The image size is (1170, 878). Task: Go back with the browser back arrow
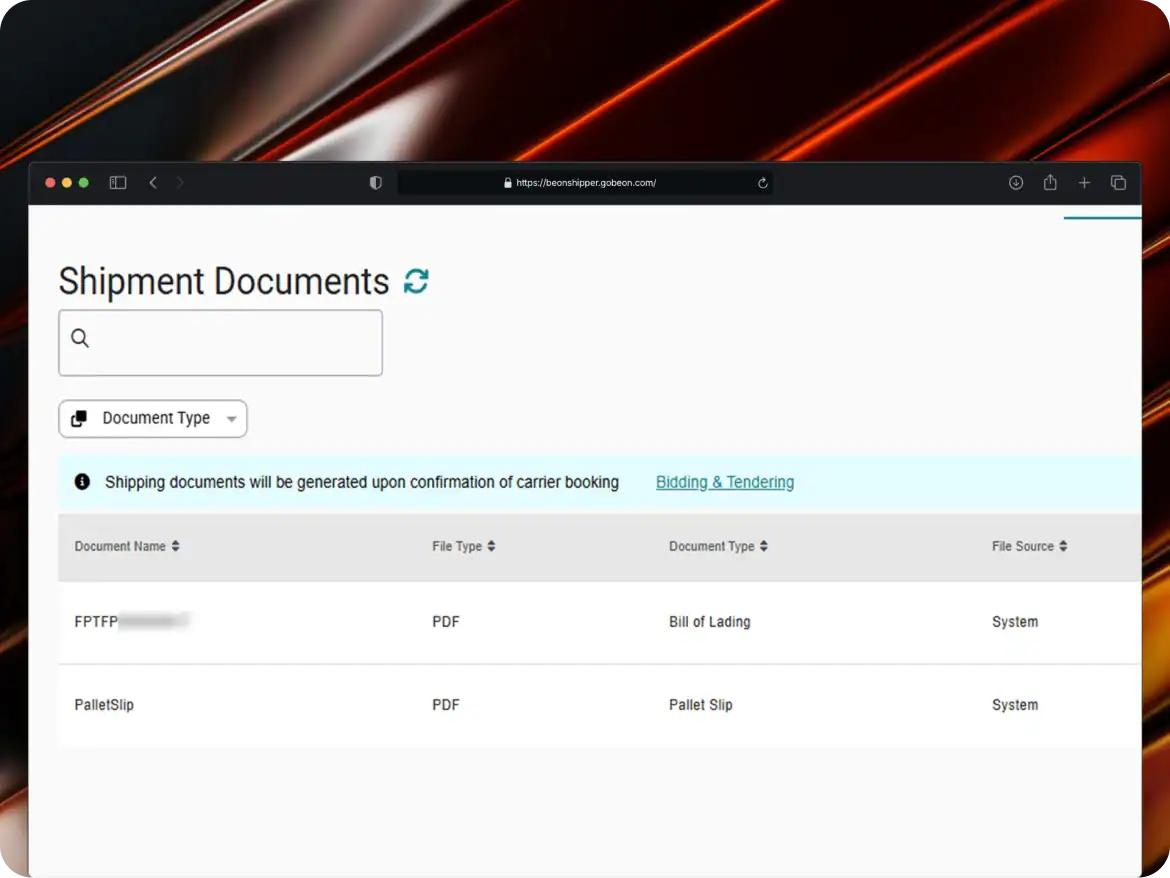(x=153, y=183)
